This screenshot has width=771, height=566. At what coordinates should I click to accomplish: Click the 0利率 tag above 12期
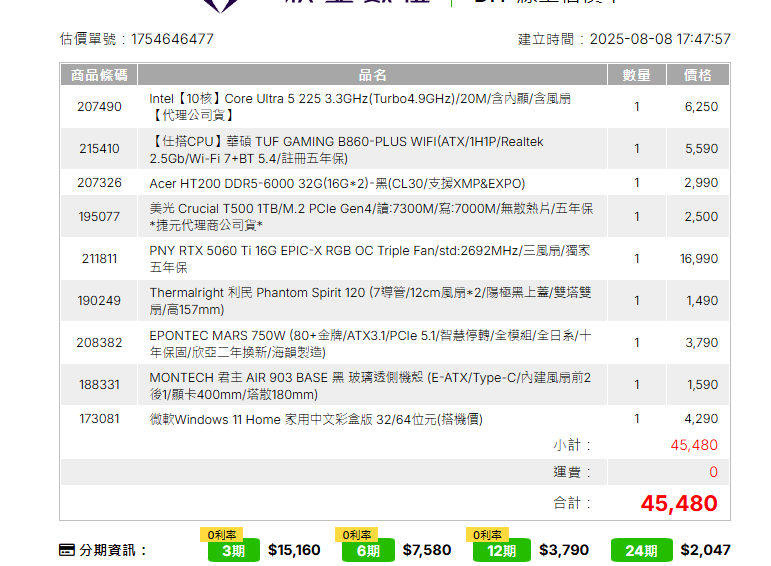(x=487, y=535)
